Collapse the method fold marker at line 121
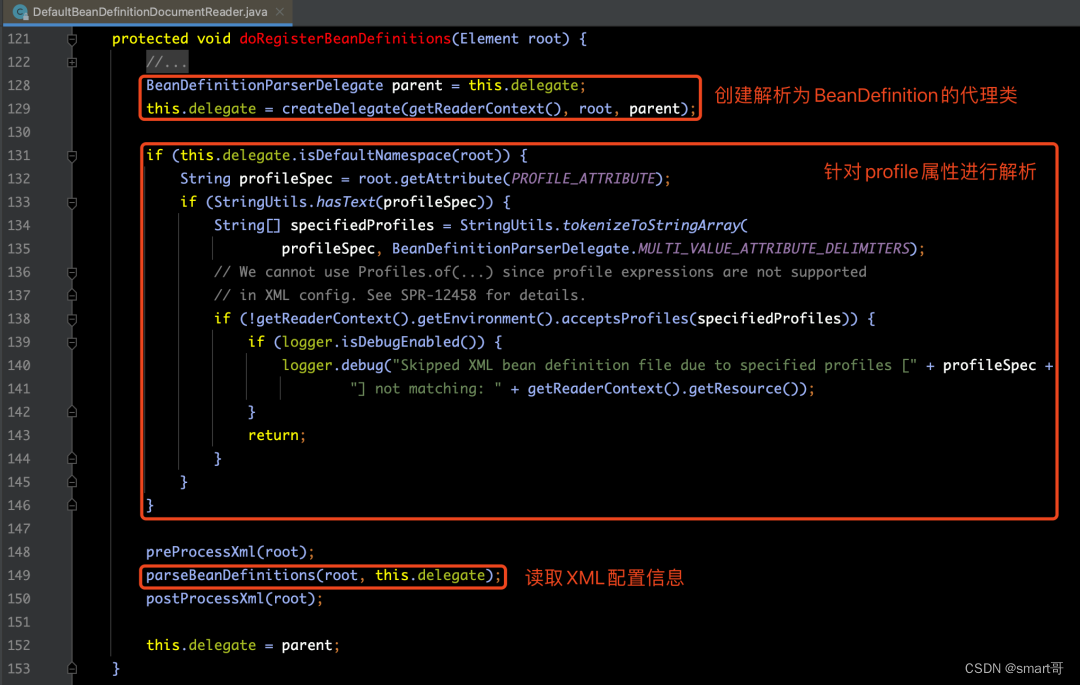Viewport: 1080px width, 685px height. (x=72, y=39)
